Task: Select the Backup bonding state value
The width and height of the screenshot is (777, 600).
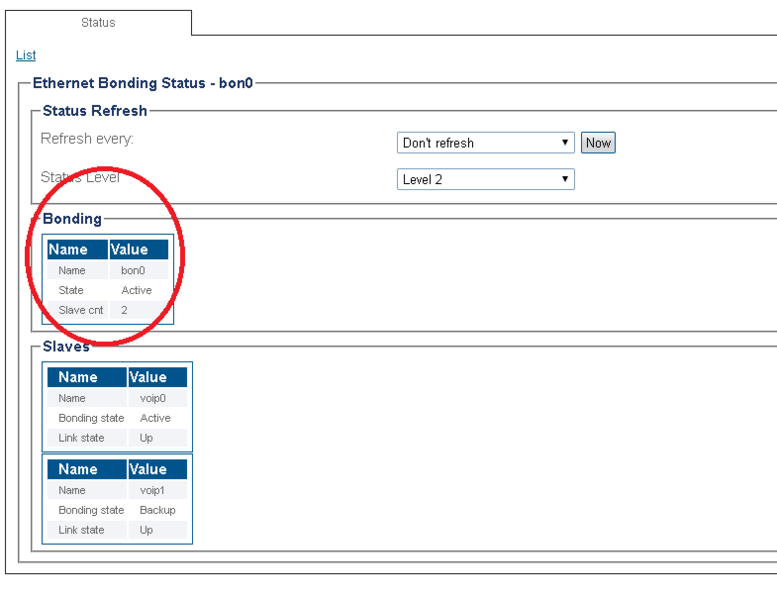Action: coord(158,510)
